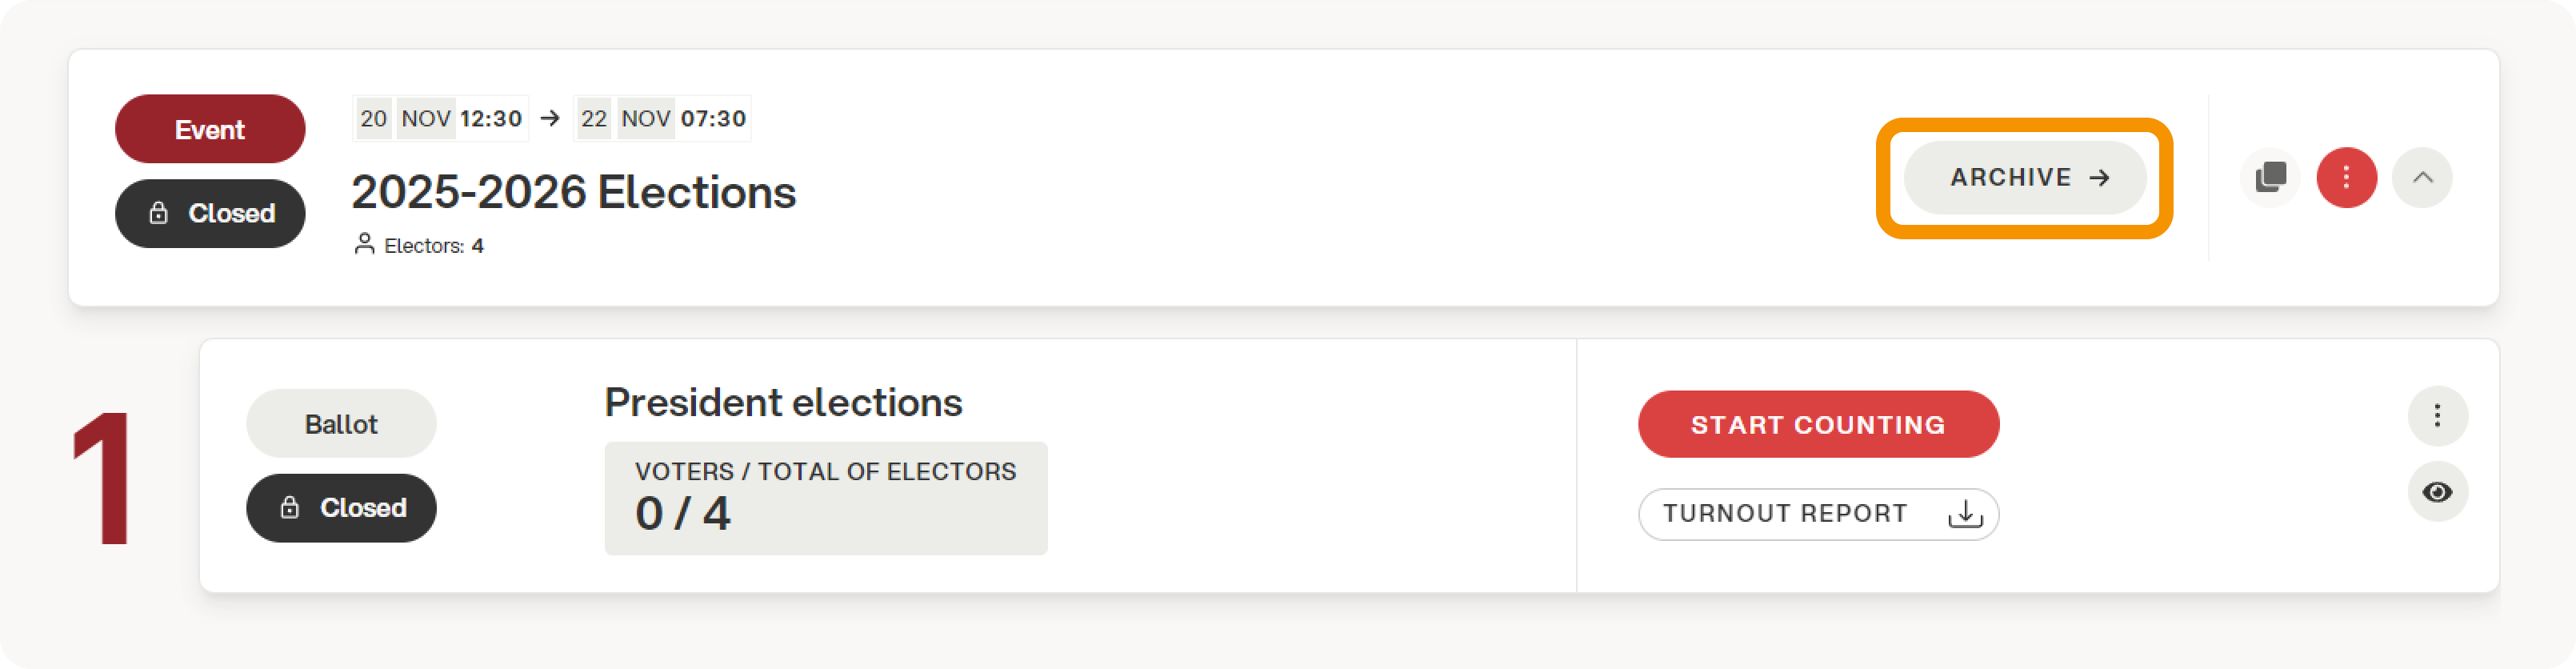Click the 20 NOV 12:30 start date
The height and width of the screenshot is (669, 2576).
point(440,119)
